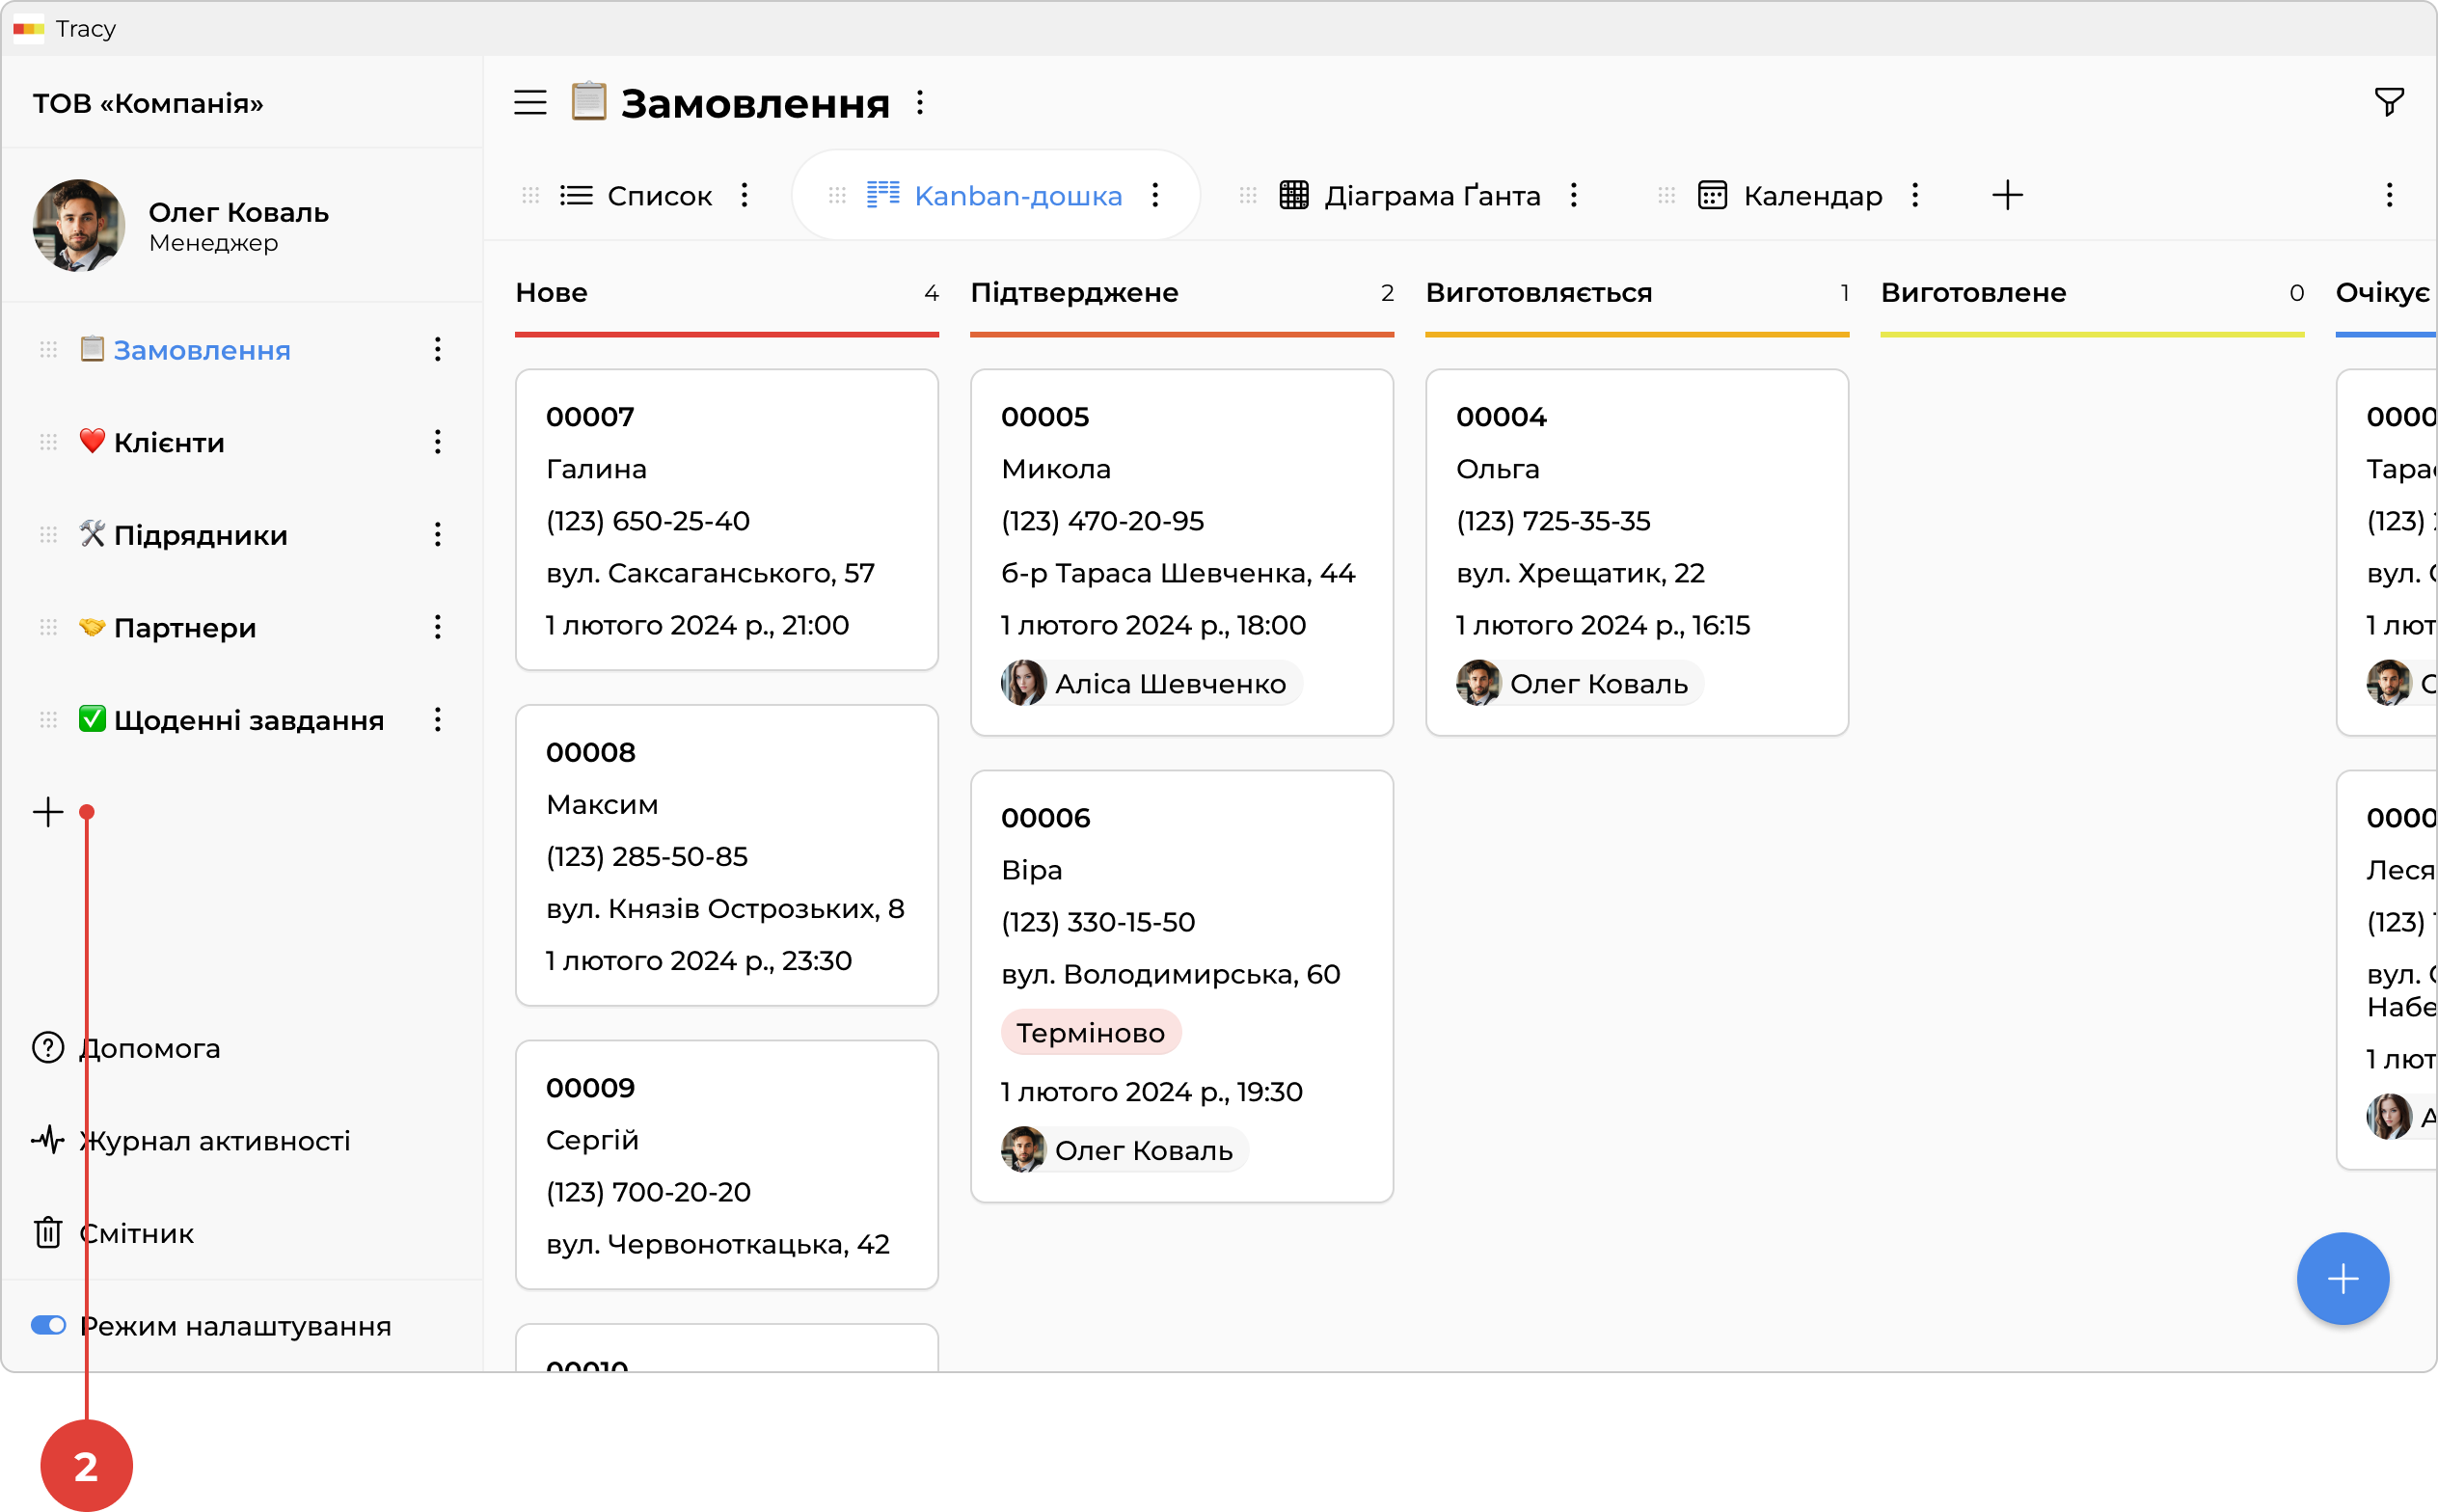The width and height of the screenshot is (2438, 1512).
Task: Open the Журнал активності pulse icon
Action: pos(48,1140)
